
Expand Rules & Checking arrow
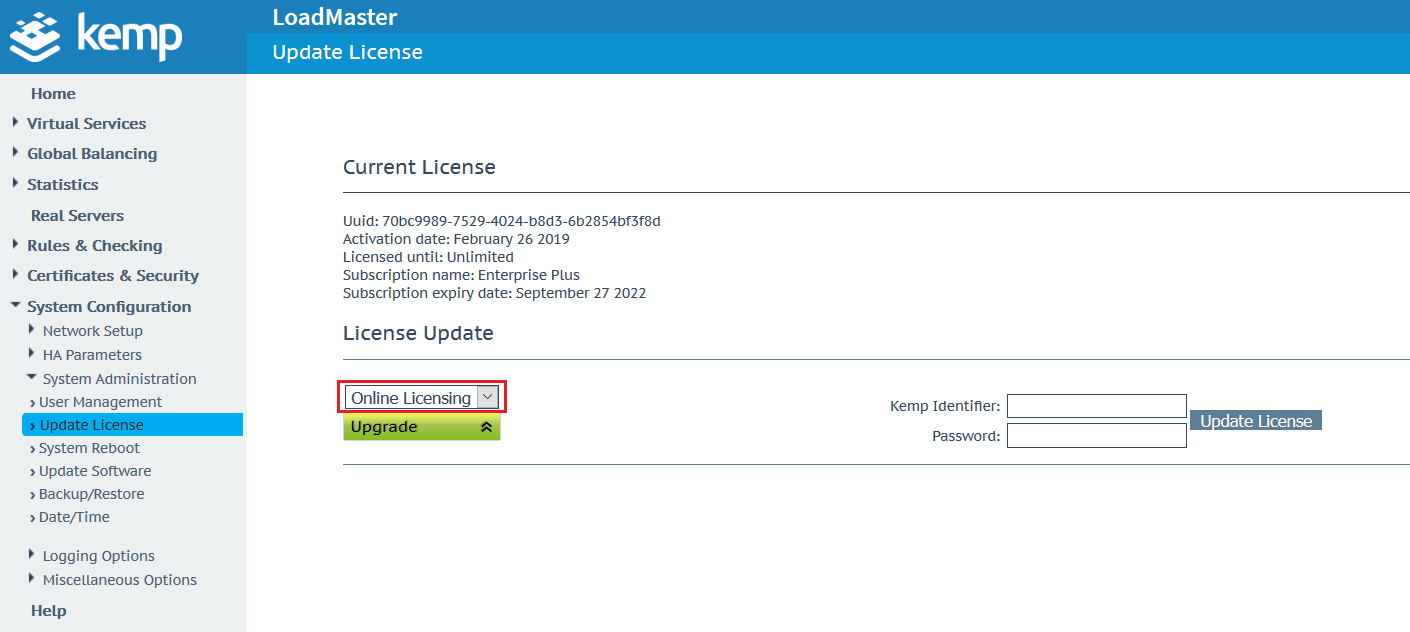[x=15, y=244]
